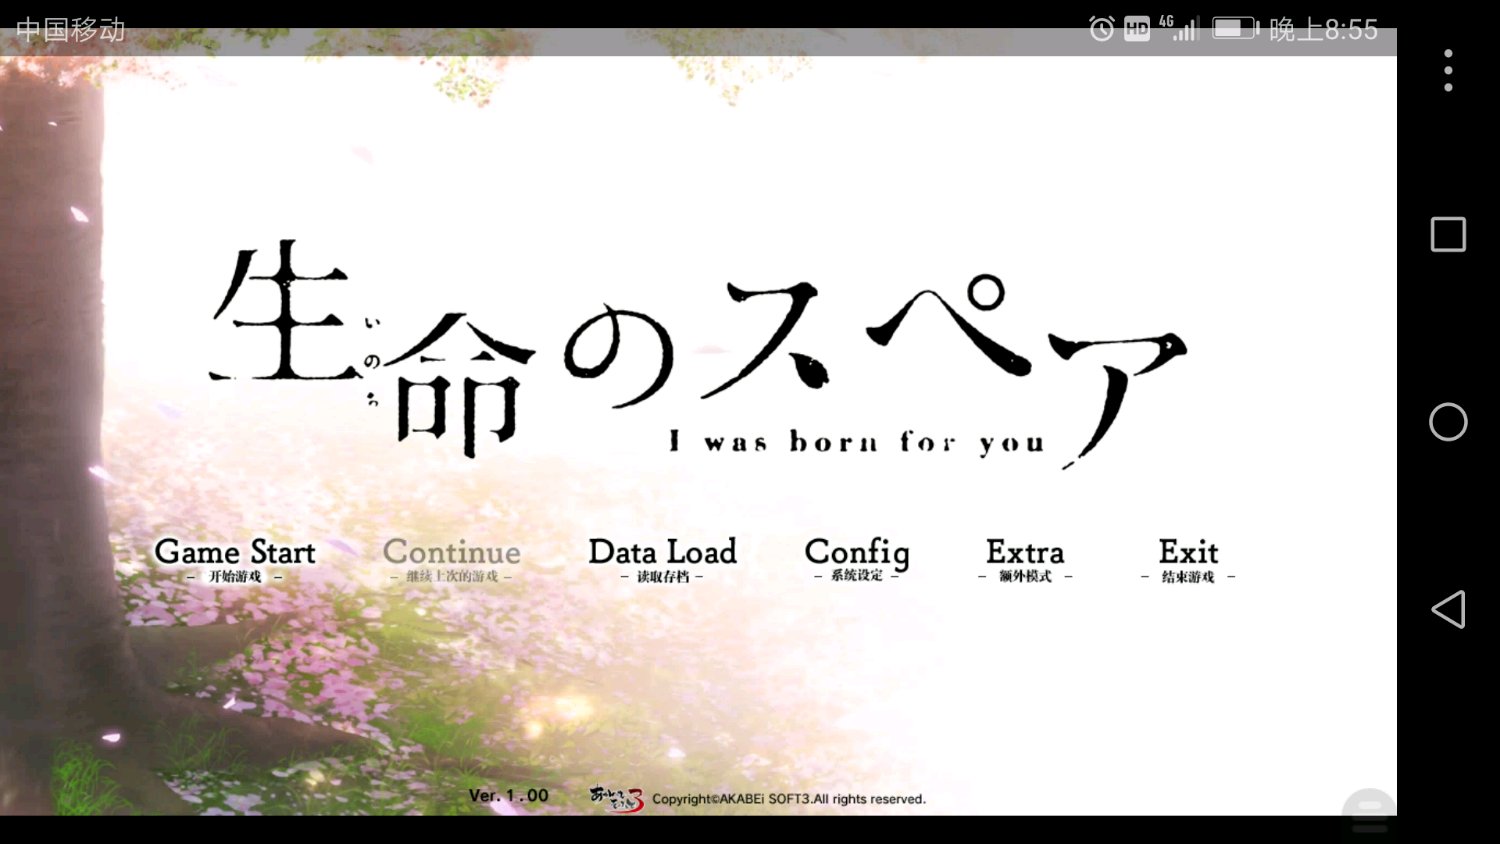The height and width of the screenshot is (844, 1500).
Task: Tap the Android back triangle button
Action: pyautogui.click(x=1448, y=609)
